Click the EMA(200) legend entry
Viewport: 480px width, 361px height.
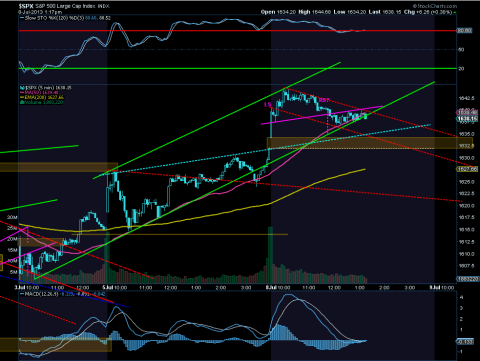[42, 97]
